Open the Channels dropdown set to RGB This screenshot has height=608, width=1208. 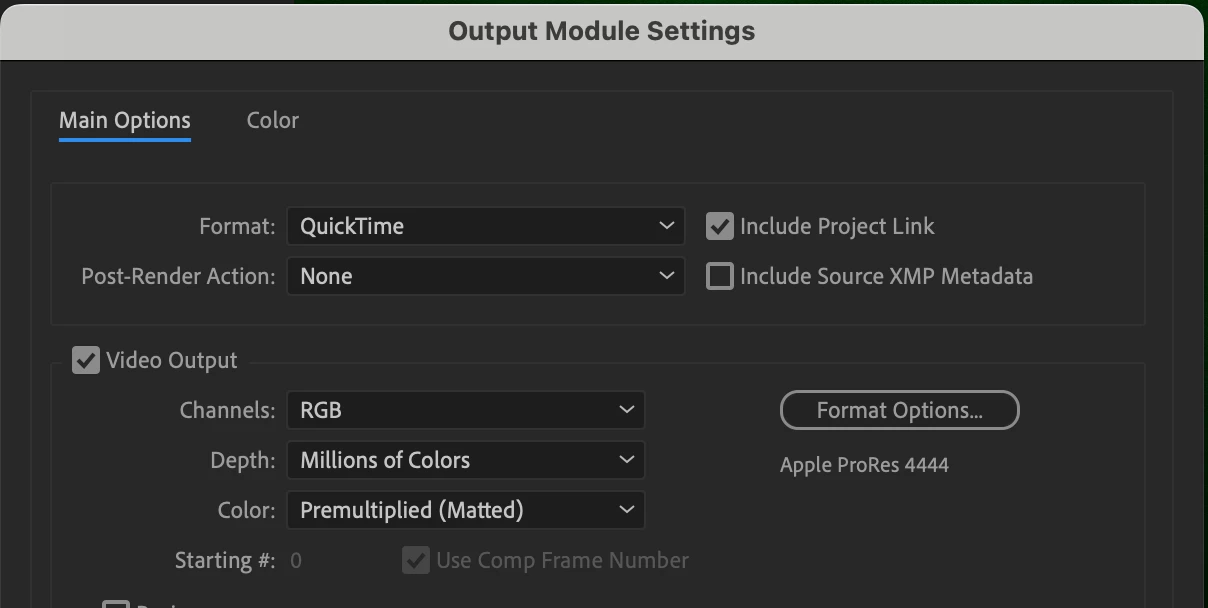tap(465, 410)
